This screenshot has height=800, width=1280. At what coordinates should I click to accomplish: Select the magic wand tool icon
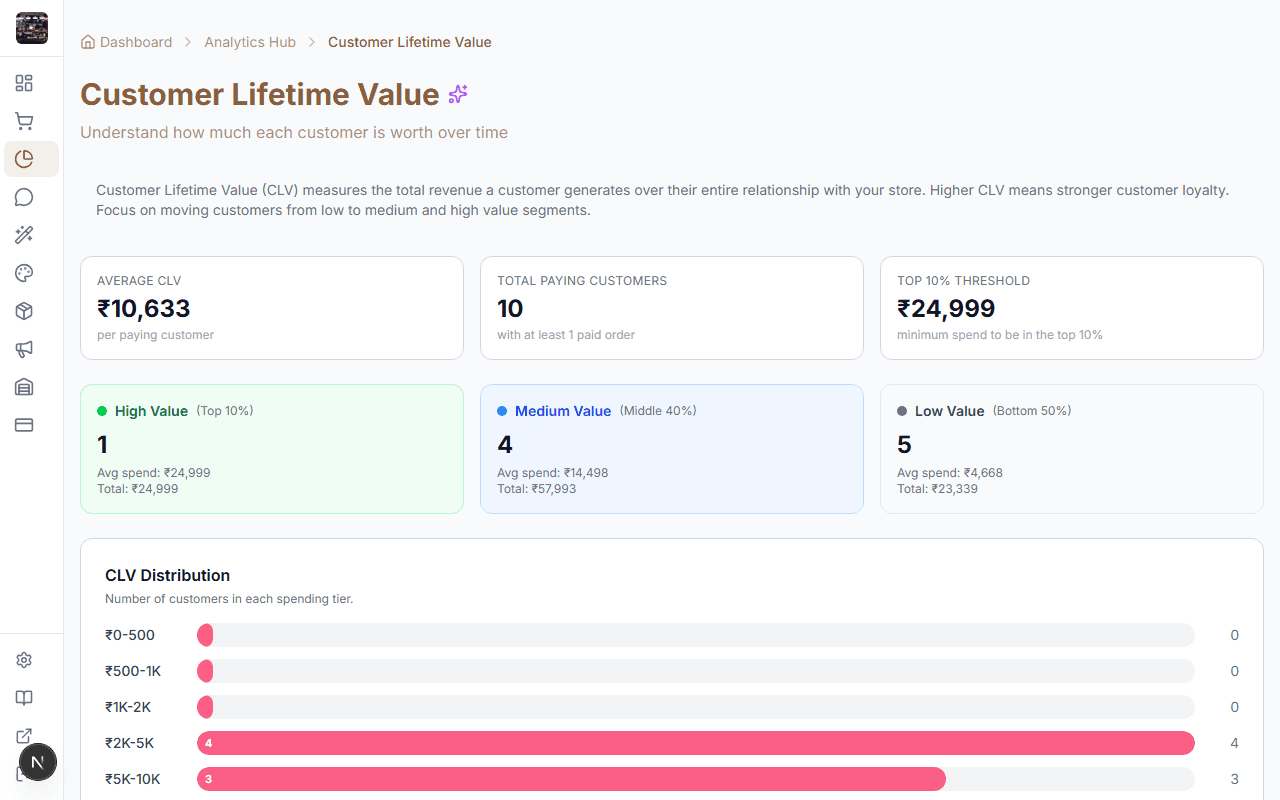pyautogui.click(x=24, y=235)
